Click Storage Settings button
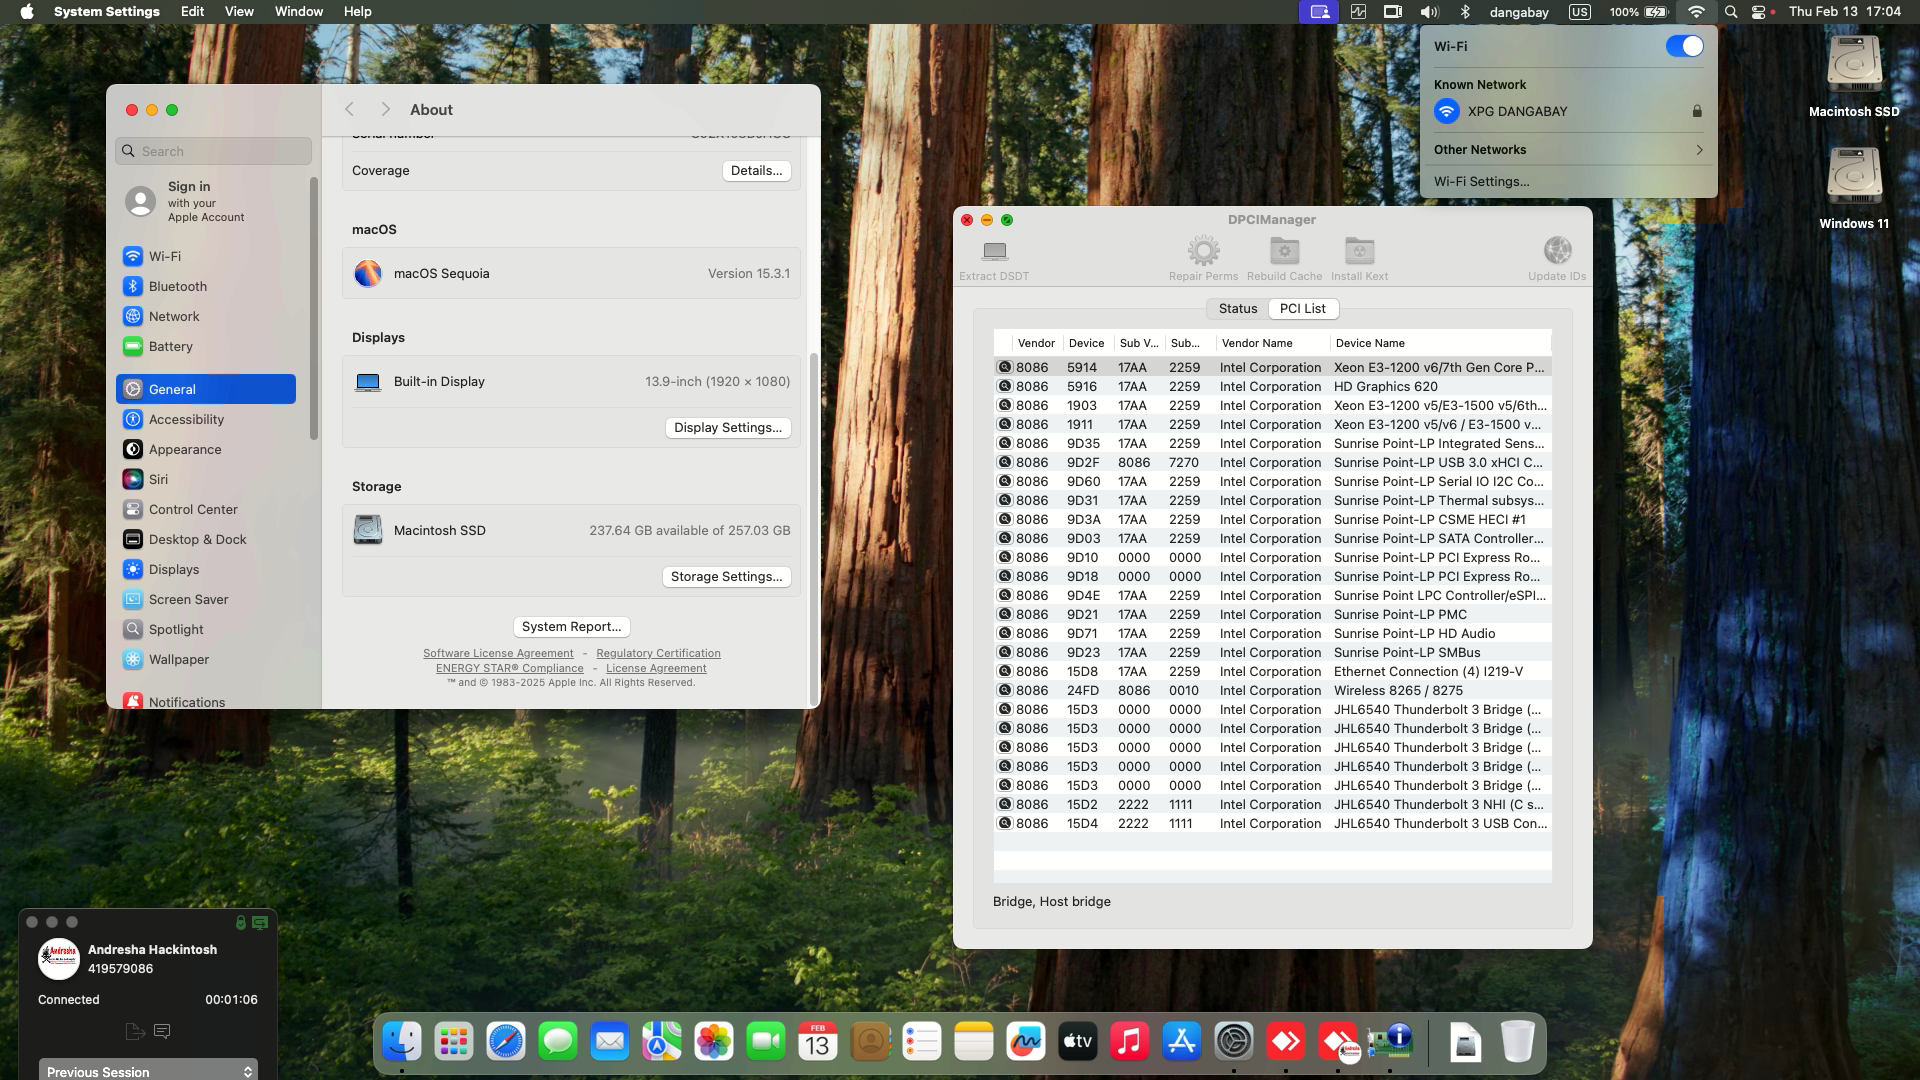Image resolution: width=1920 pixels, height=1080 pixels. (726, 577)
